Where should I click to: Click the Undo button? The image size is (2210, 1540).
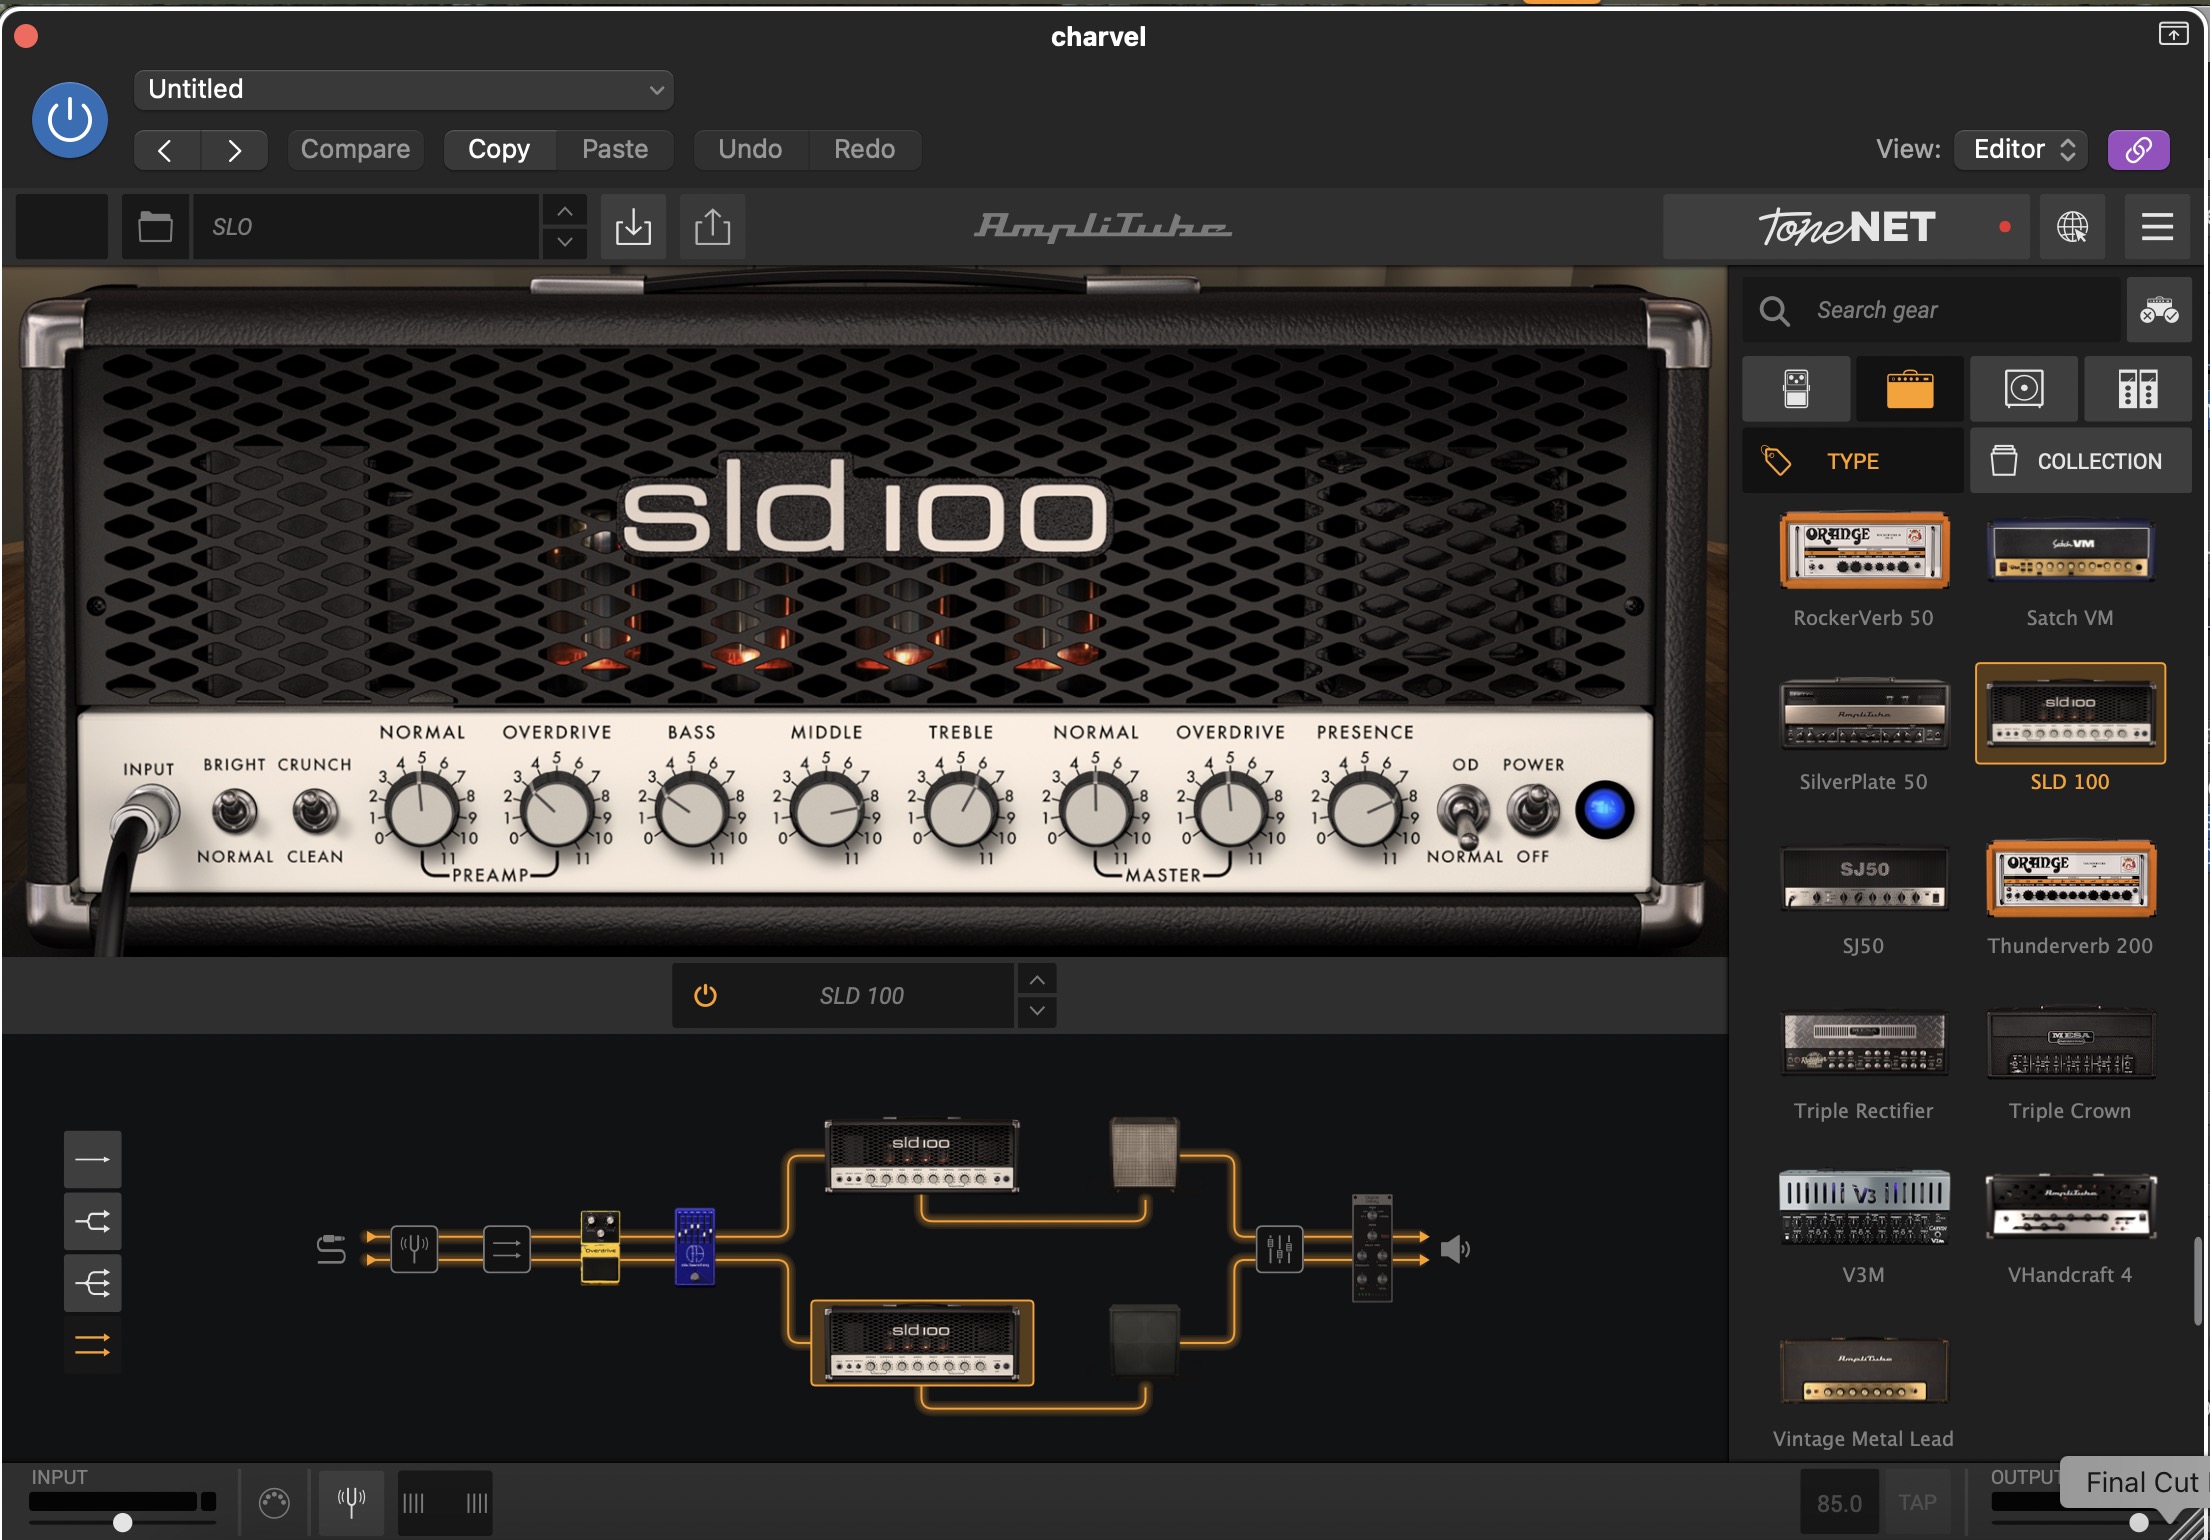tap(750, 150)
